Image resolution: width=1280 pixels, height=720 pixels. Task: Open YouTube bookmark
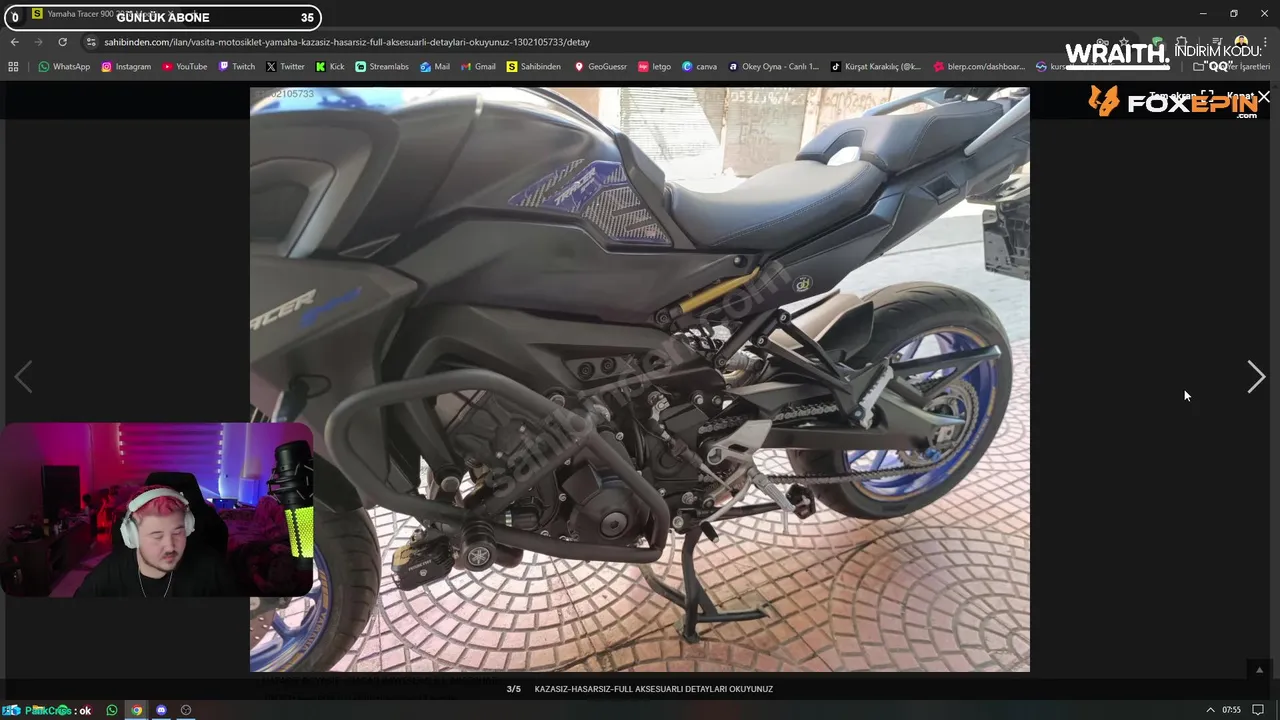click(x=184, y=67)
